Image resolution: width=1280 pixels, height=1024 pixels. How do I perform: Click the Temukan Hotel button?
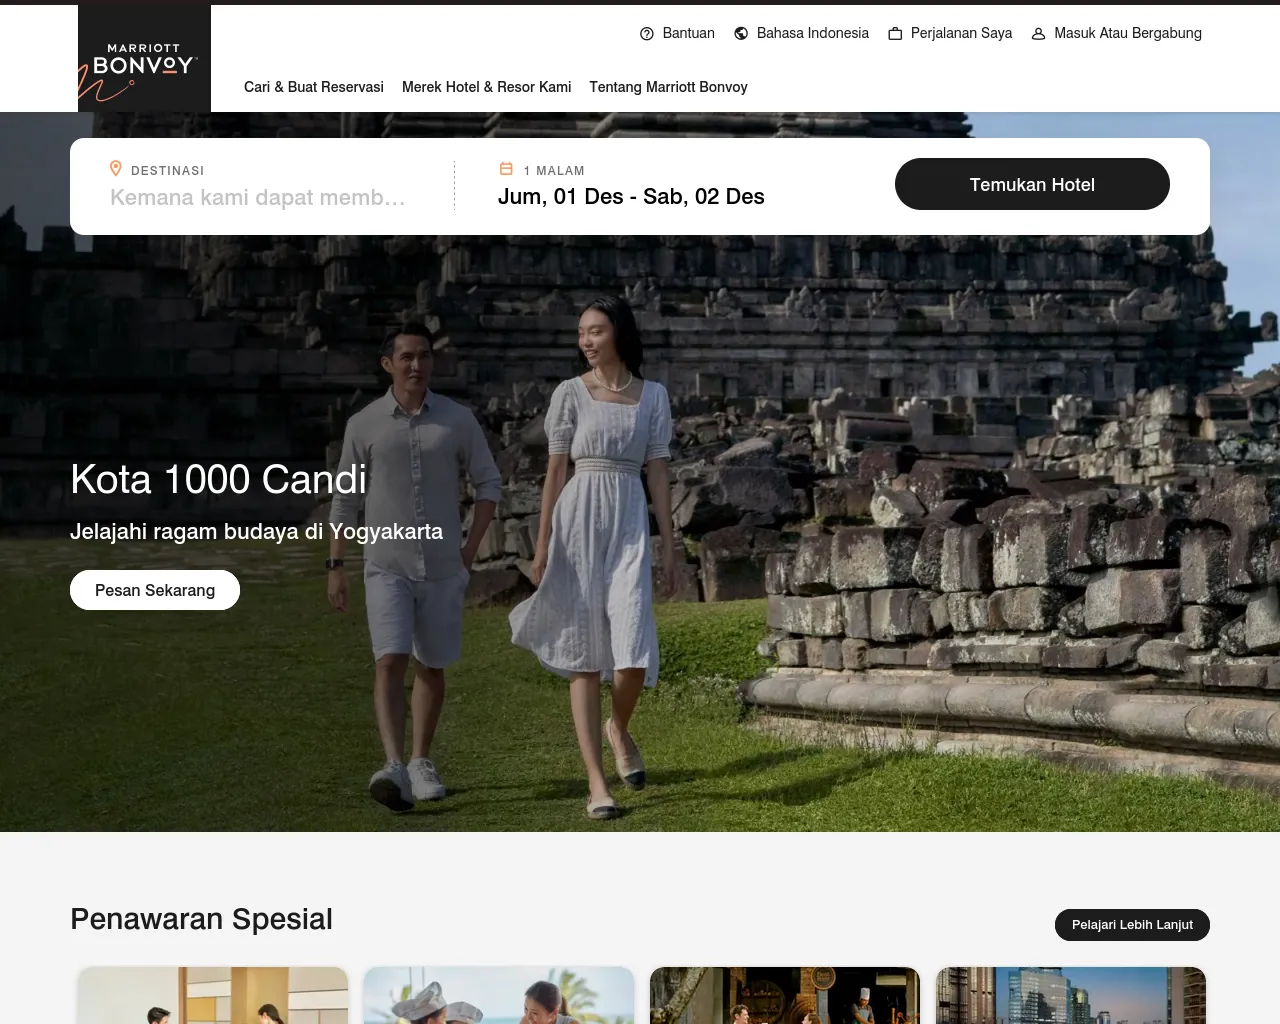1032,184
